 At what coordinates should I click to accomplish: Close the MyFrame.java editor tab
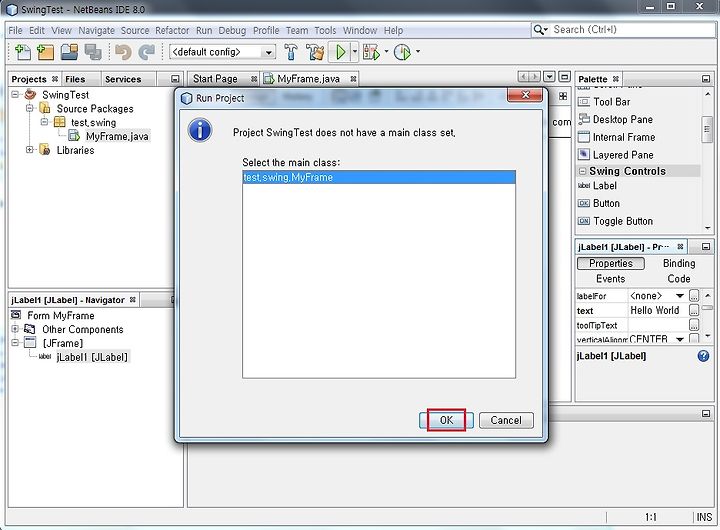353,79
